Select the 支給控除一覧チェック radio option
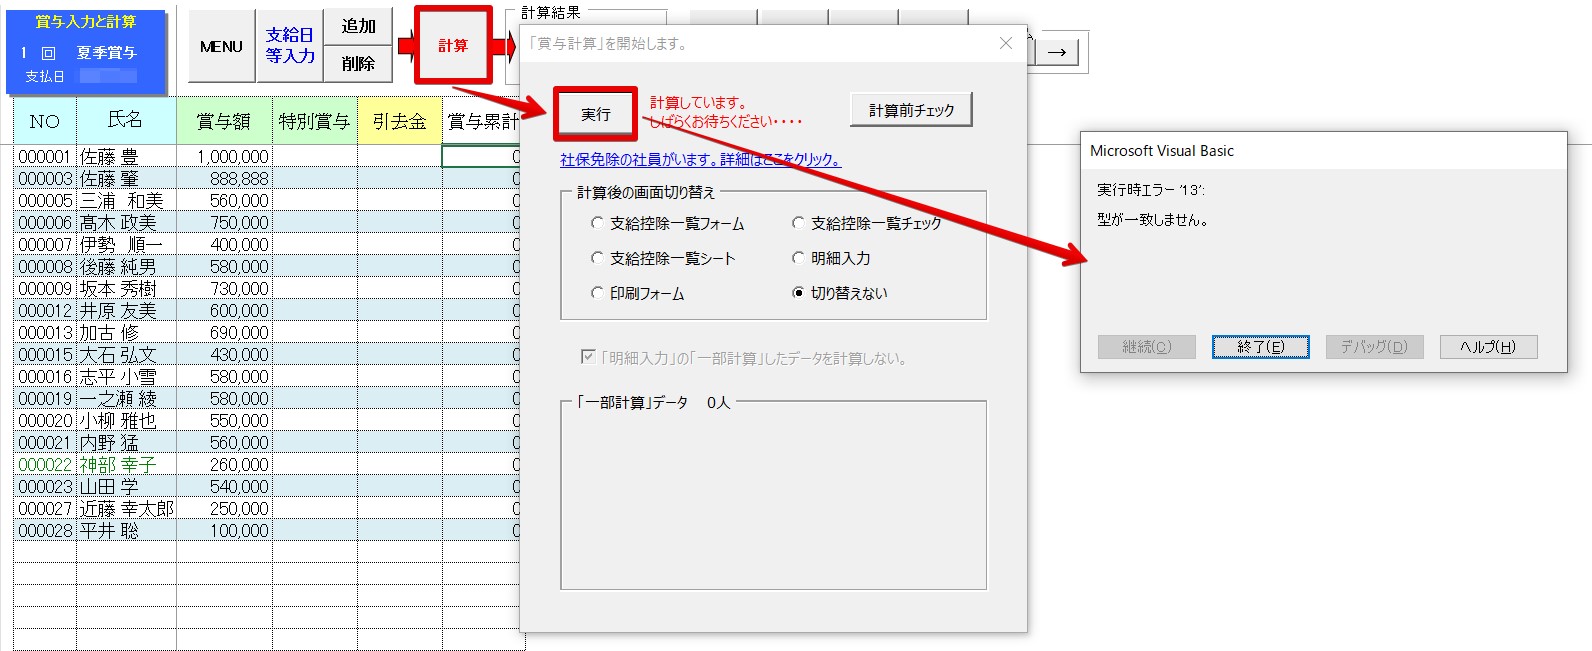The image size is (1592, 651). (x=798, y=224)
